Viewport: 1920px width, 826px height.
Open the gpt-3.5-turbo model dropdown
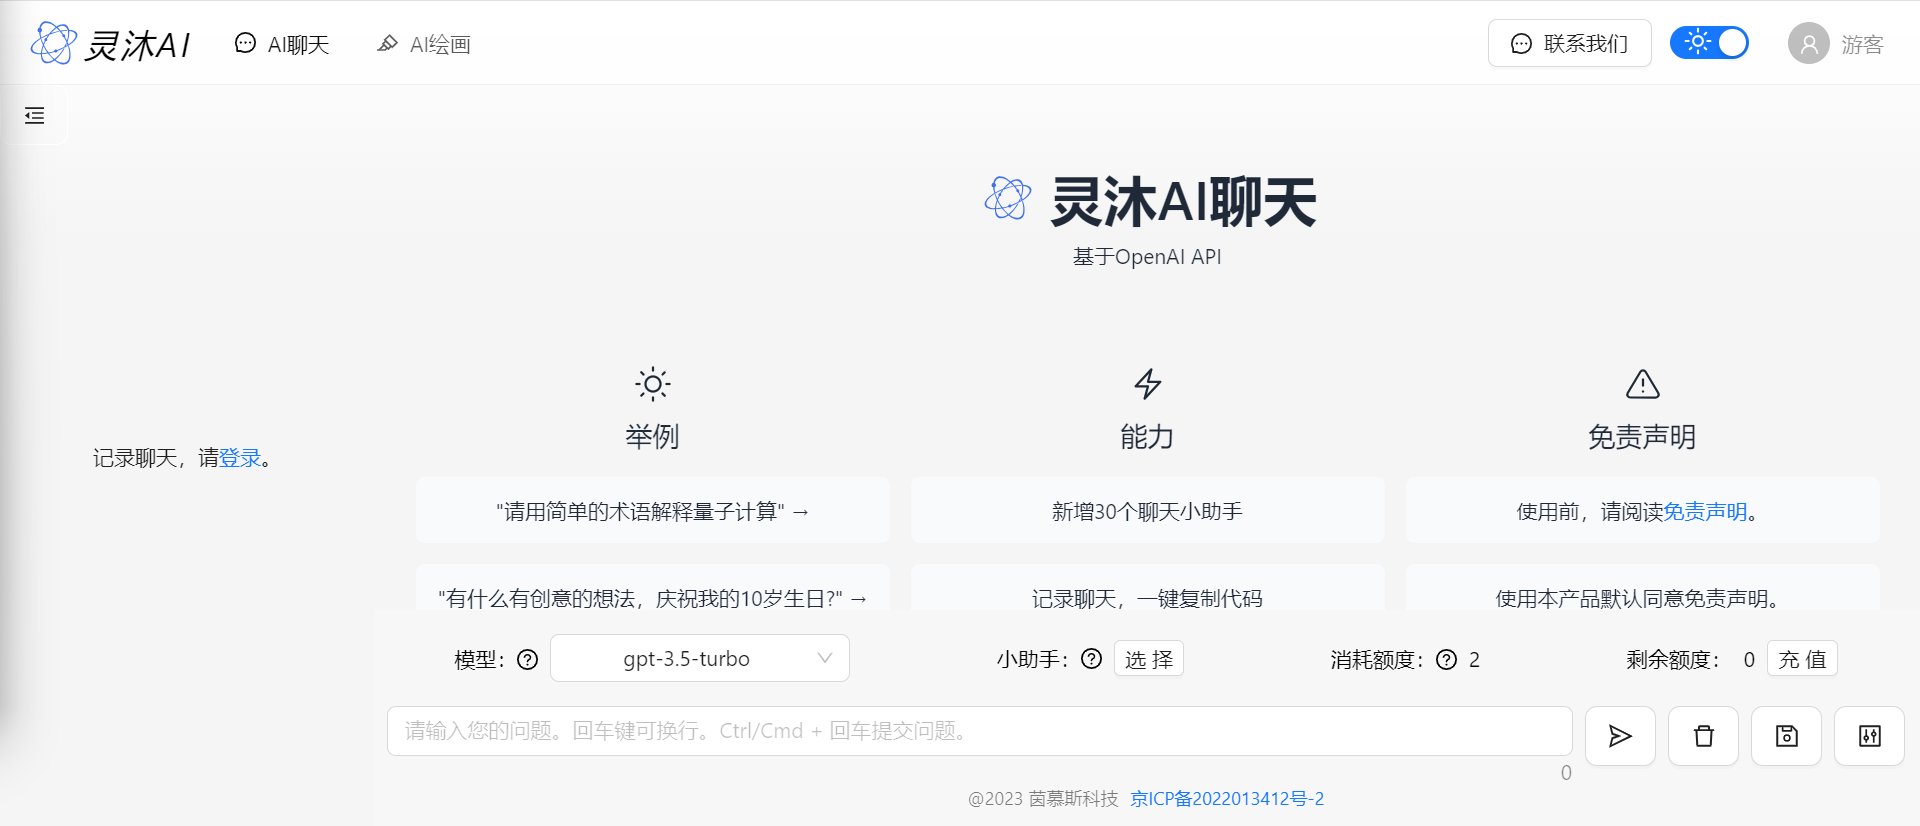click(700, 658)
